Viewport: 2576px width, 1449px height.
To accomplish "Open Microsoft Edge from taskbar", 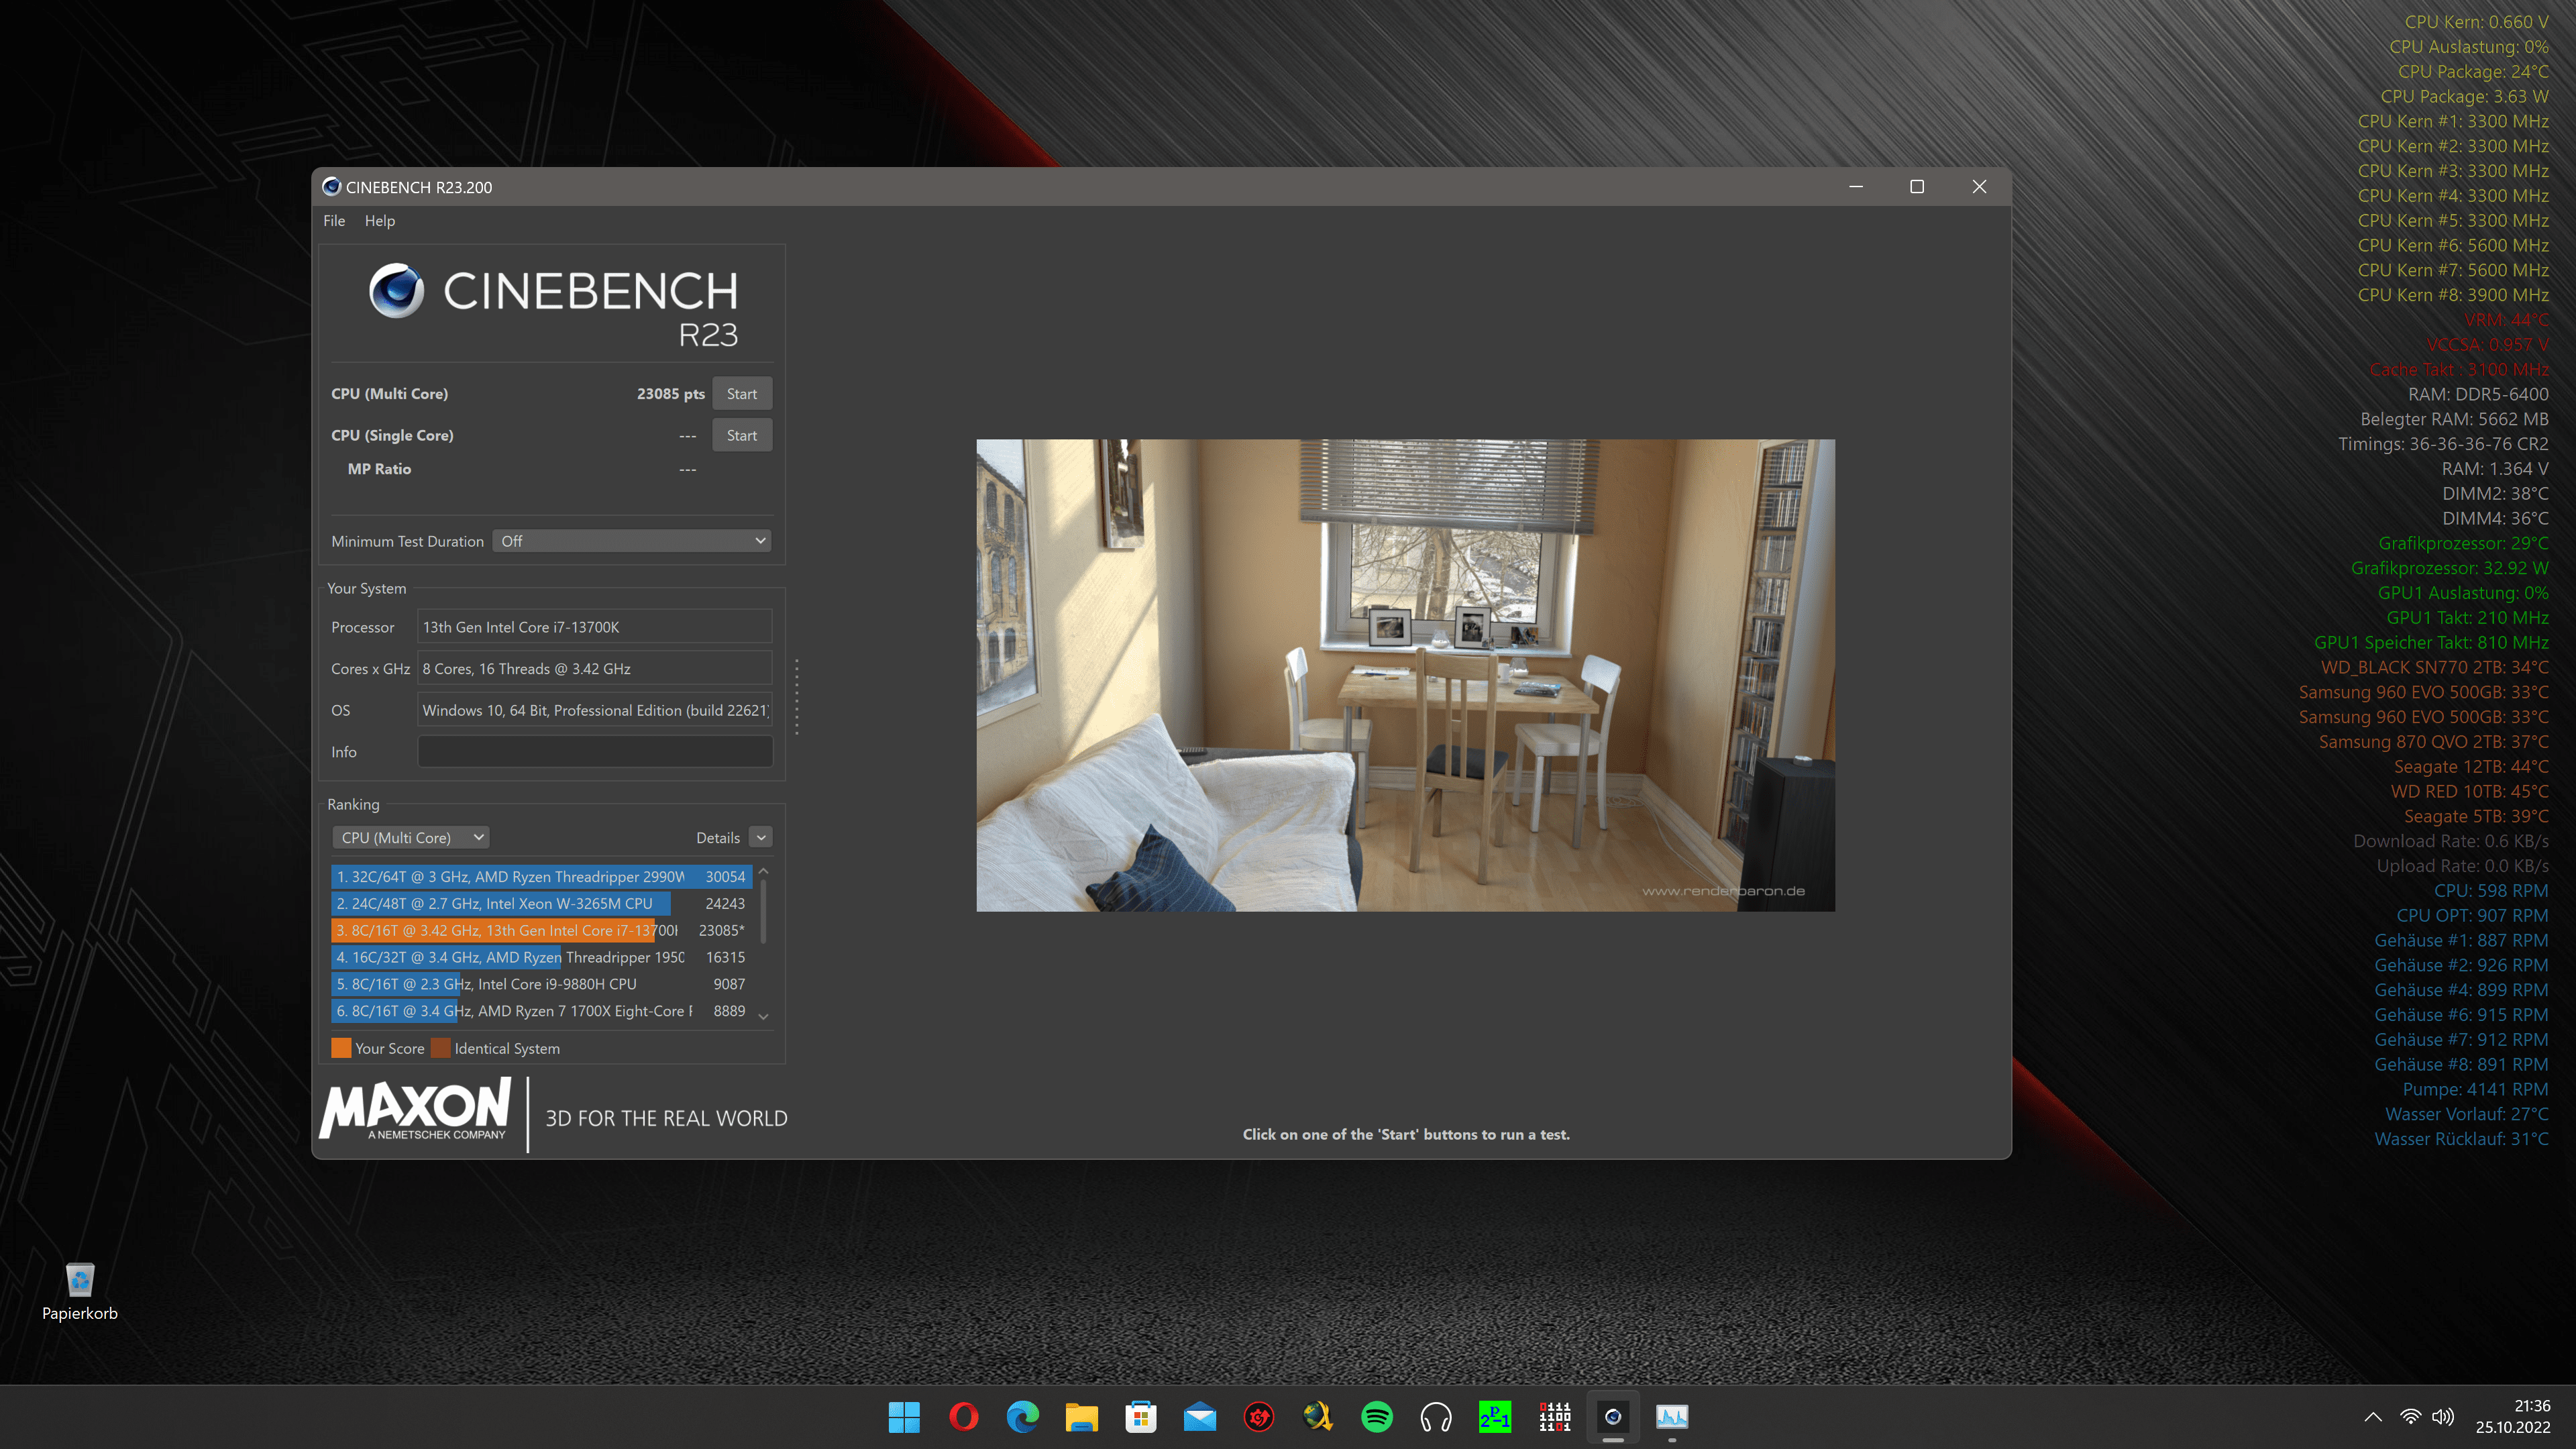I will coord(1022,1417).
